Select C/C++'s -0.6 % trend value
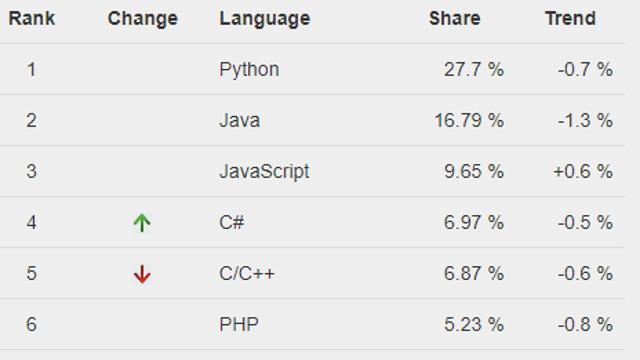Viewport: 640px width, 360px height. 585,273
